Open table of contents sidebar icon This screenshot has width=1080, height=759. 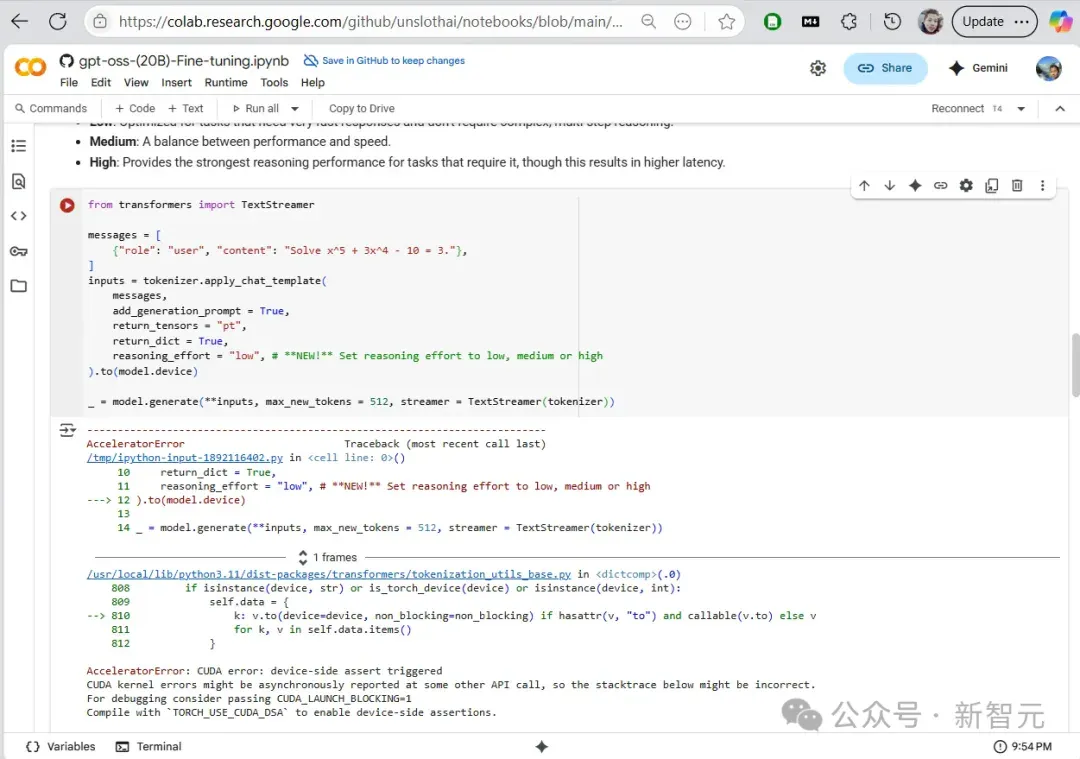click(x=19, y=145)
